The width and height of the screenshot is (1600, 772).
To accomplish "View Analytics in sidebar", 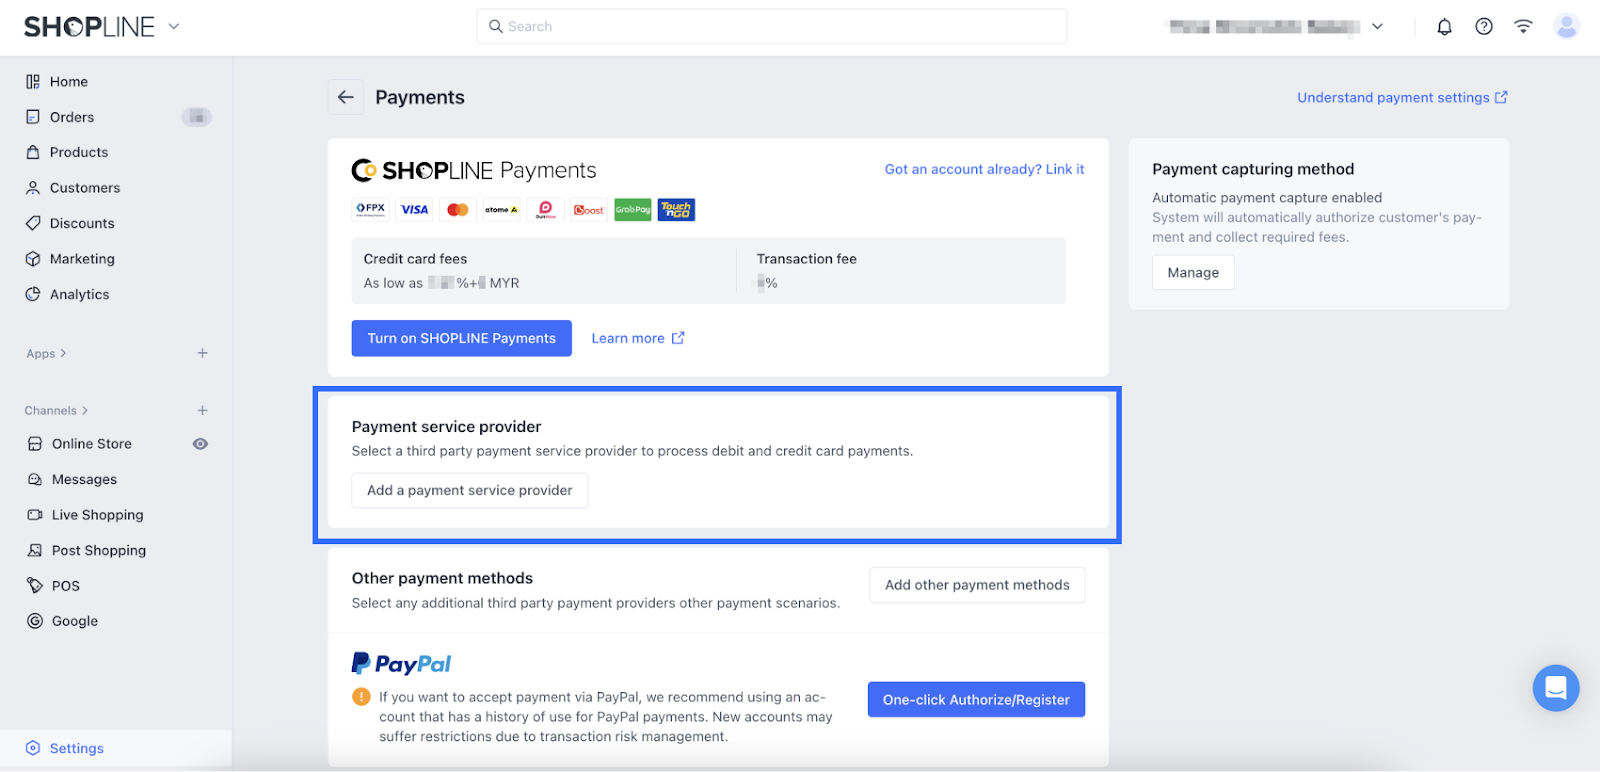I will click(80, 294).
